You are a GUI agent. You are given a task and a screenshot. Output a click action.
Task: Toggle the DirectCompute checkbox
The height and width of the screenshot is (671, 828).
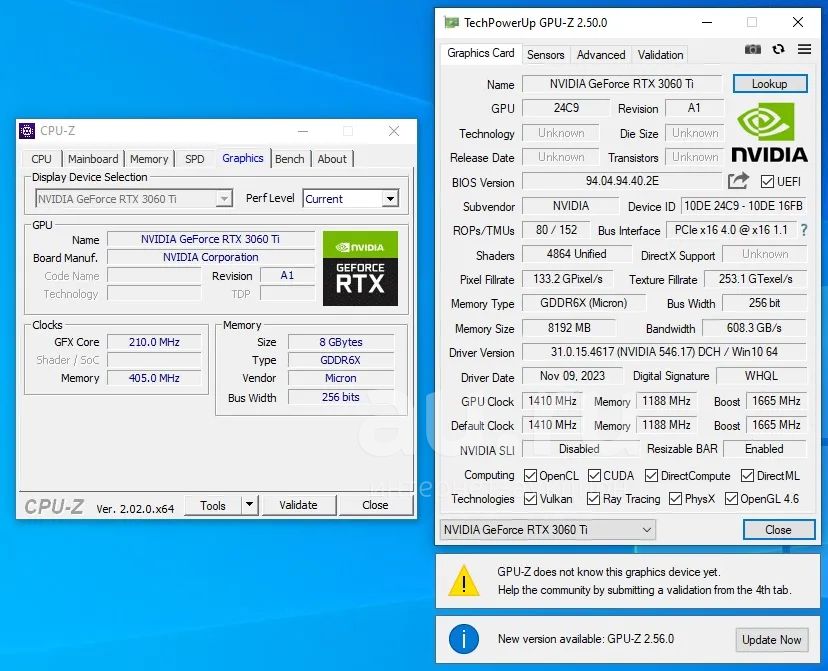pyautogui.click(x=652, y=476)
